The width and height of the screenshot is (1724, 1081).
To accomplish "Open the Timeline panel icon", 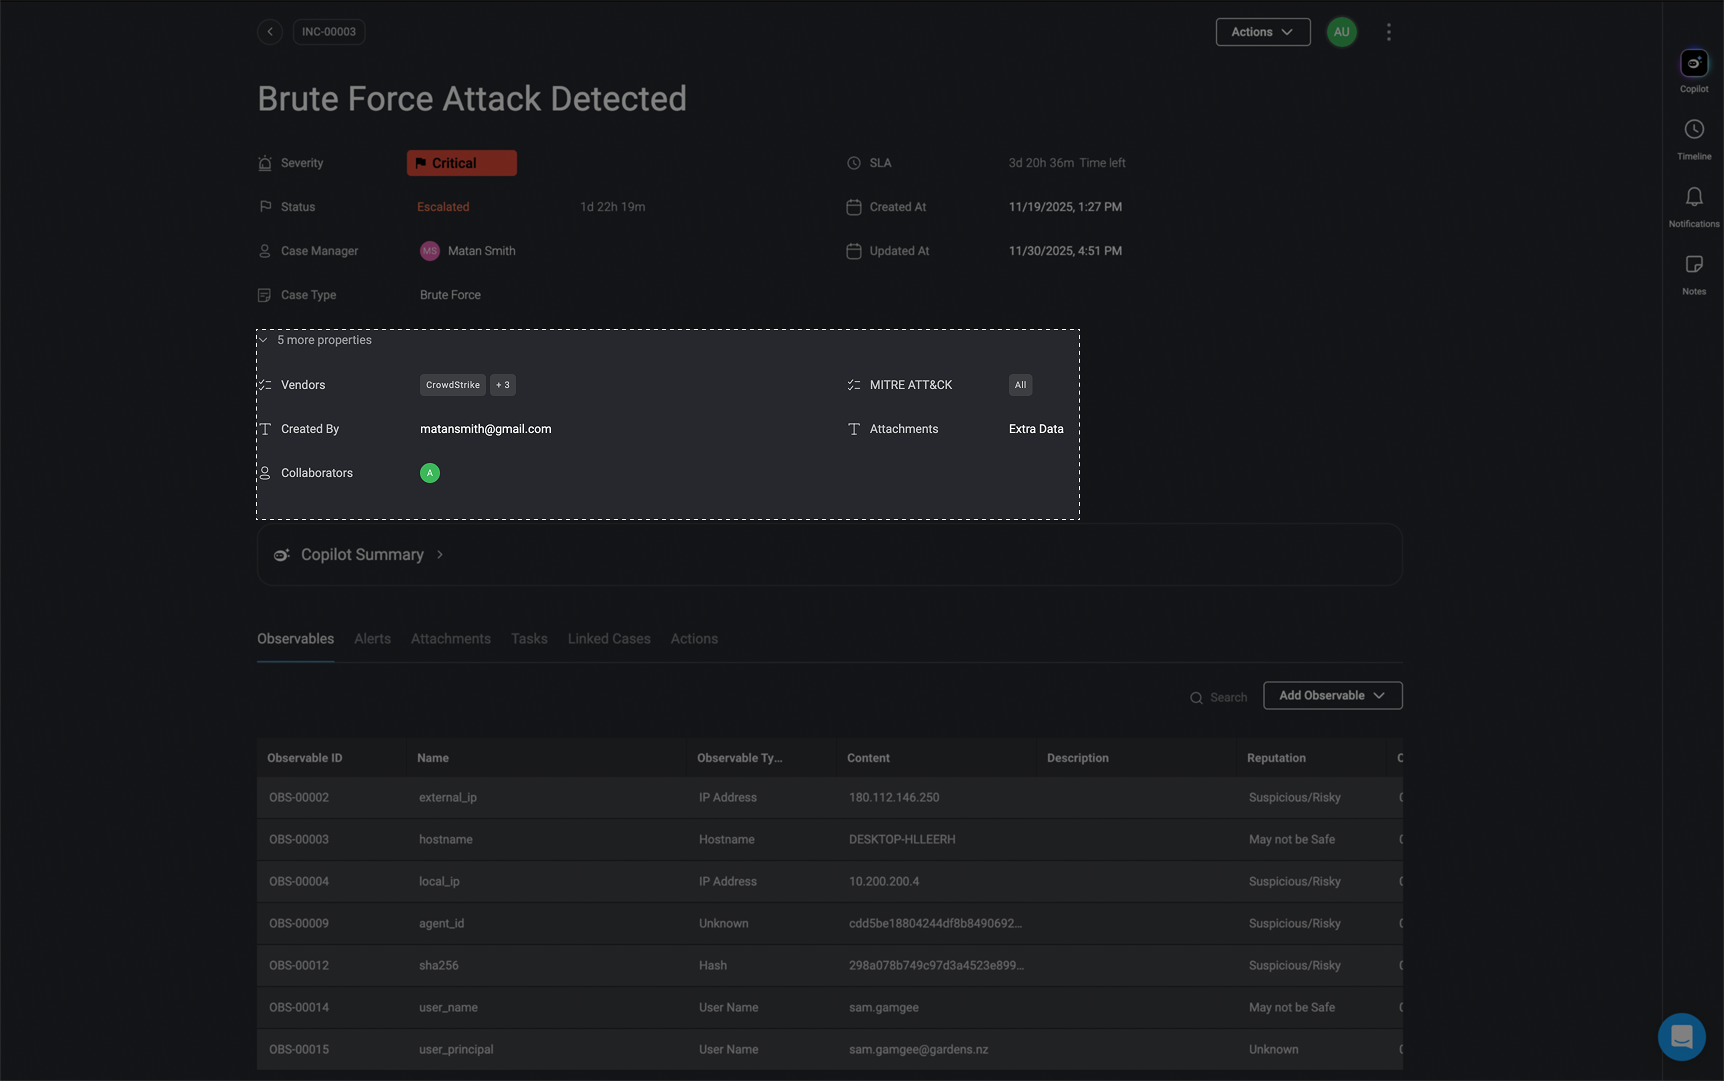I will pyautogui.click(x=1693, y=130).
